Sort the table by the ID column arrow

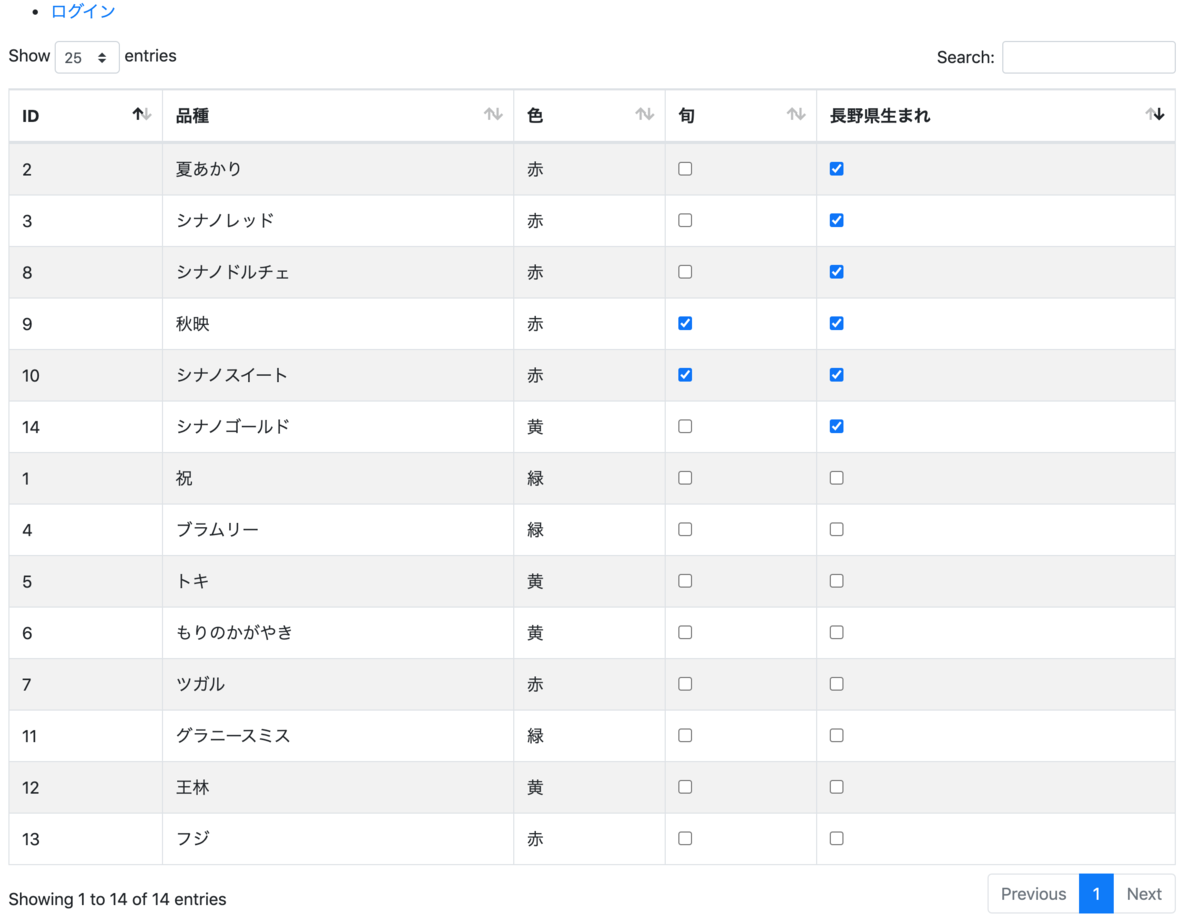pos(138,115)
